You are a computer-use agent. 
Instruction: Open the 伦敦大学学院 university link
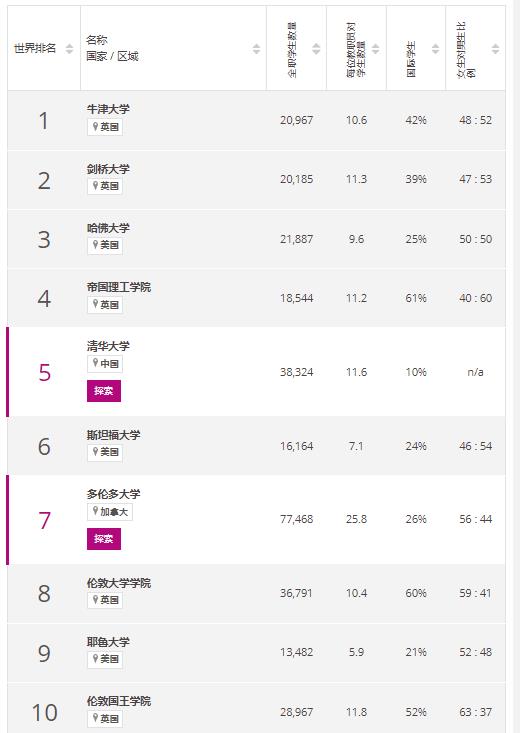[119, 582]
